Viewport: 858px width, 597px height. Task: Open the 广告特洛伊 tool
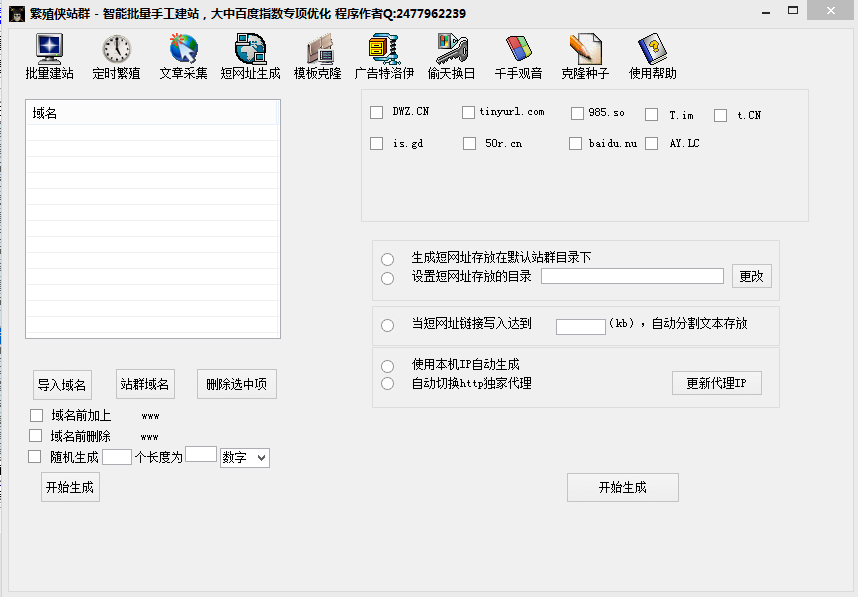click(384, 56)
